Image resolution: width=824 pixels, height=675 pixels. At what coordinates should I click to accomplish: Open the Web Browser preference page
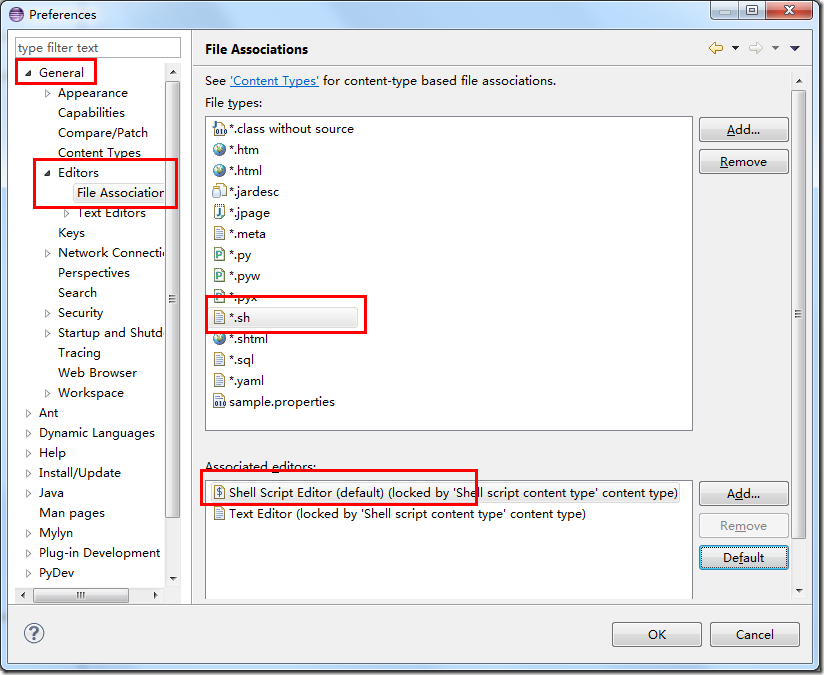point(97,373)
